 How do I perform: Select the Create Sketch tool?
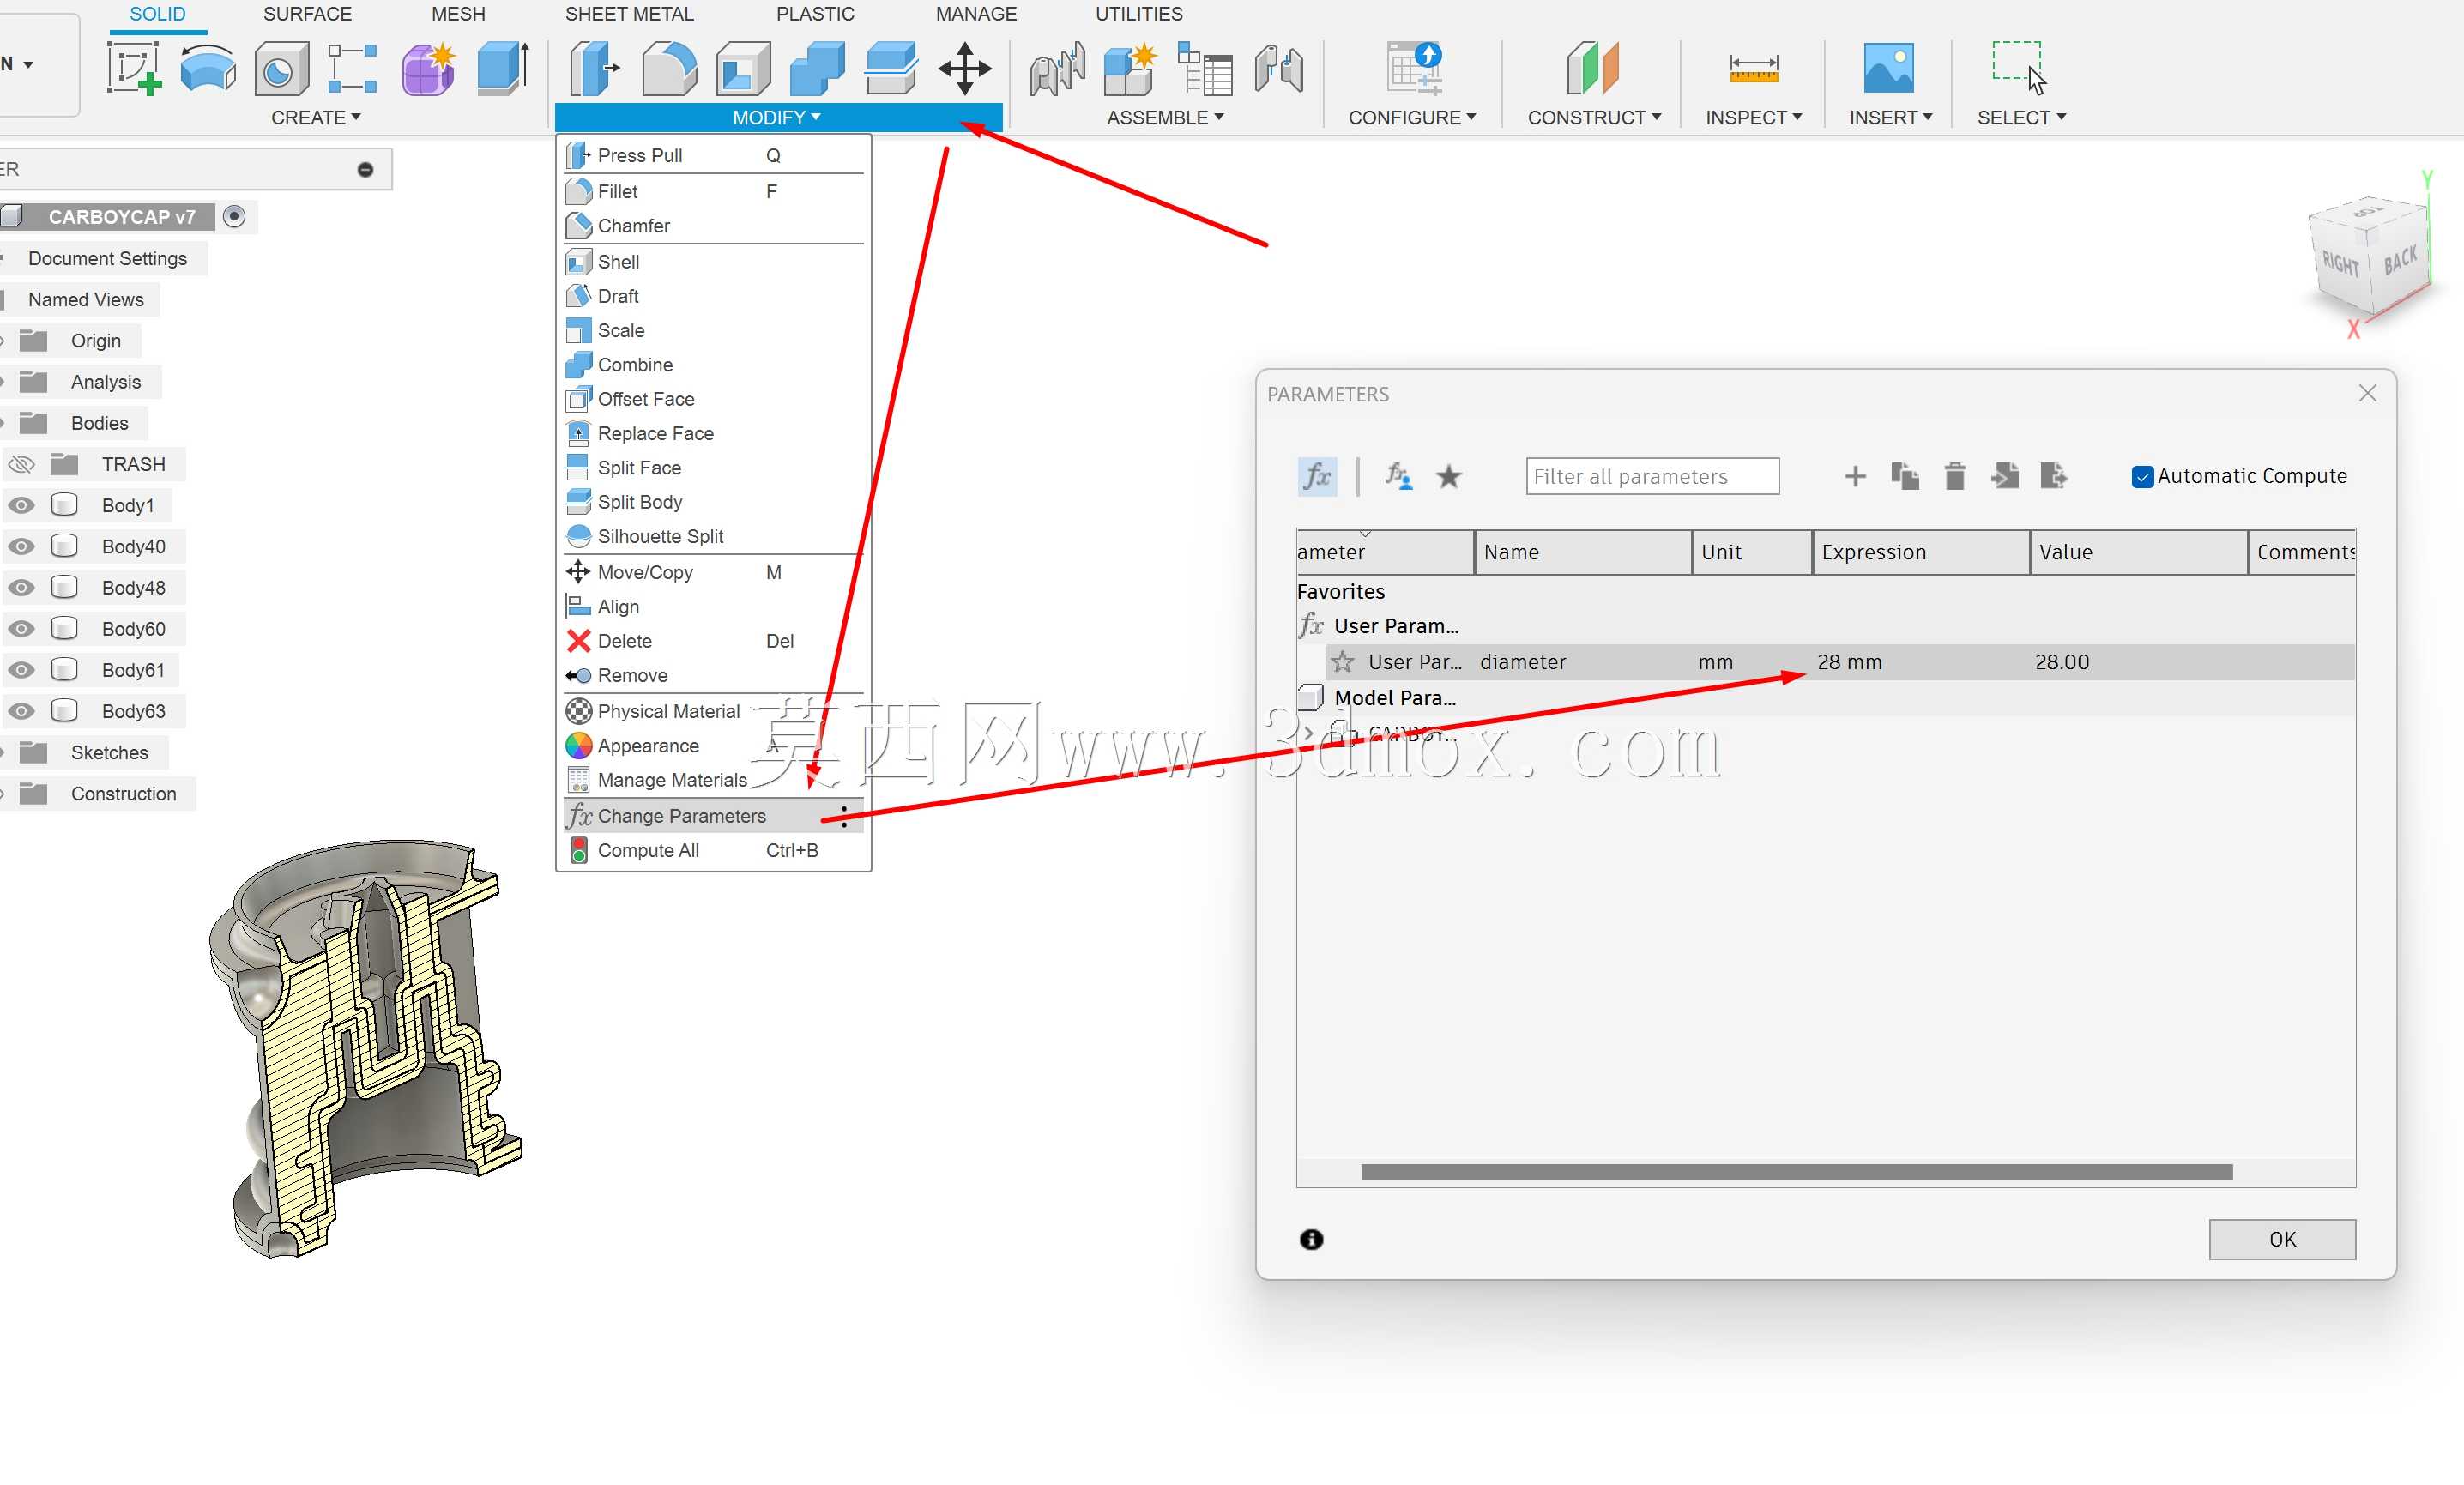[134, 68]
